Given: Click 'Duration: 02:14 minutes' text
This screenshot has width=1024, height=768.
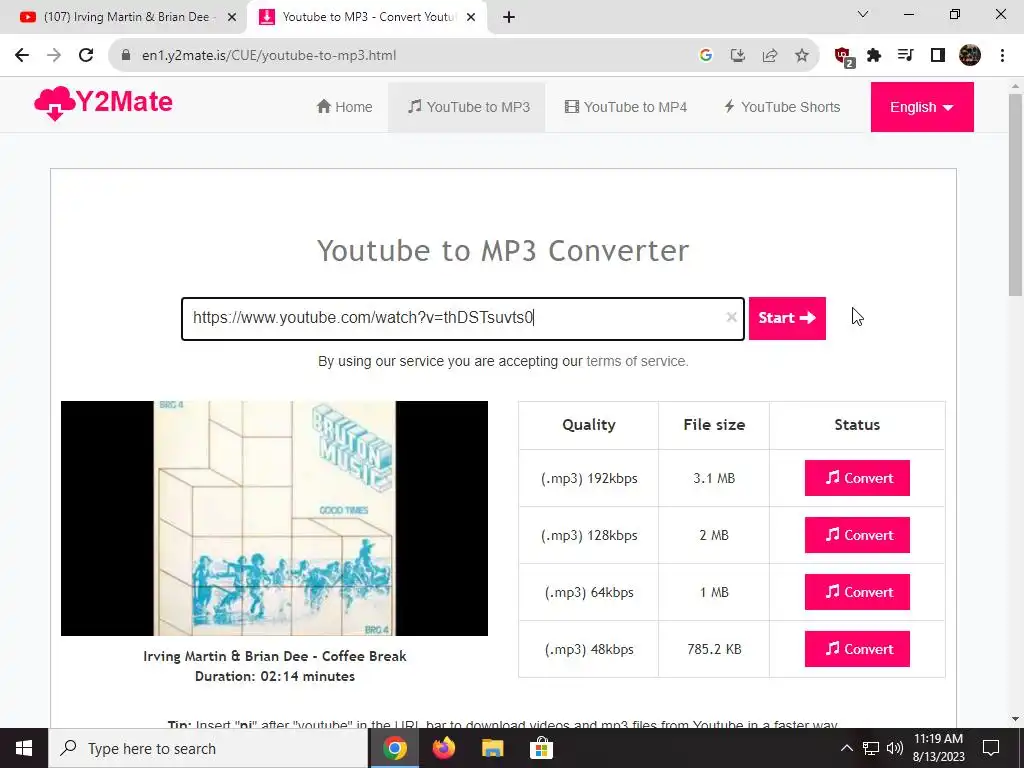Looking at the screenshot, I should [x=274, y=676].
